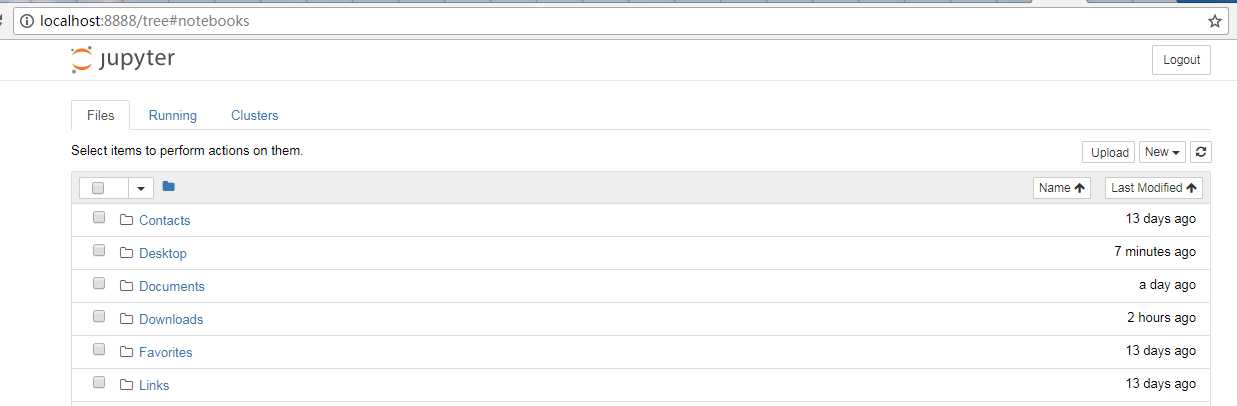Open the Favorites folder link
Image resolution: width=1237 pixels, height=406 pixels.
point(166,352)
